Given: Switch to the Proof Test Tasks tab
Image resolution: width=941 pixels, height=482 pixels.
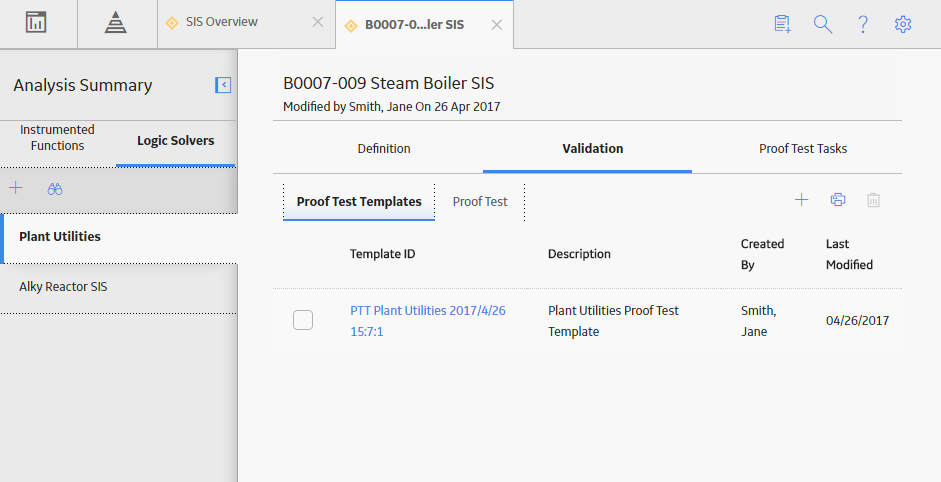Looking at the screenshot, I should (803, 148).
